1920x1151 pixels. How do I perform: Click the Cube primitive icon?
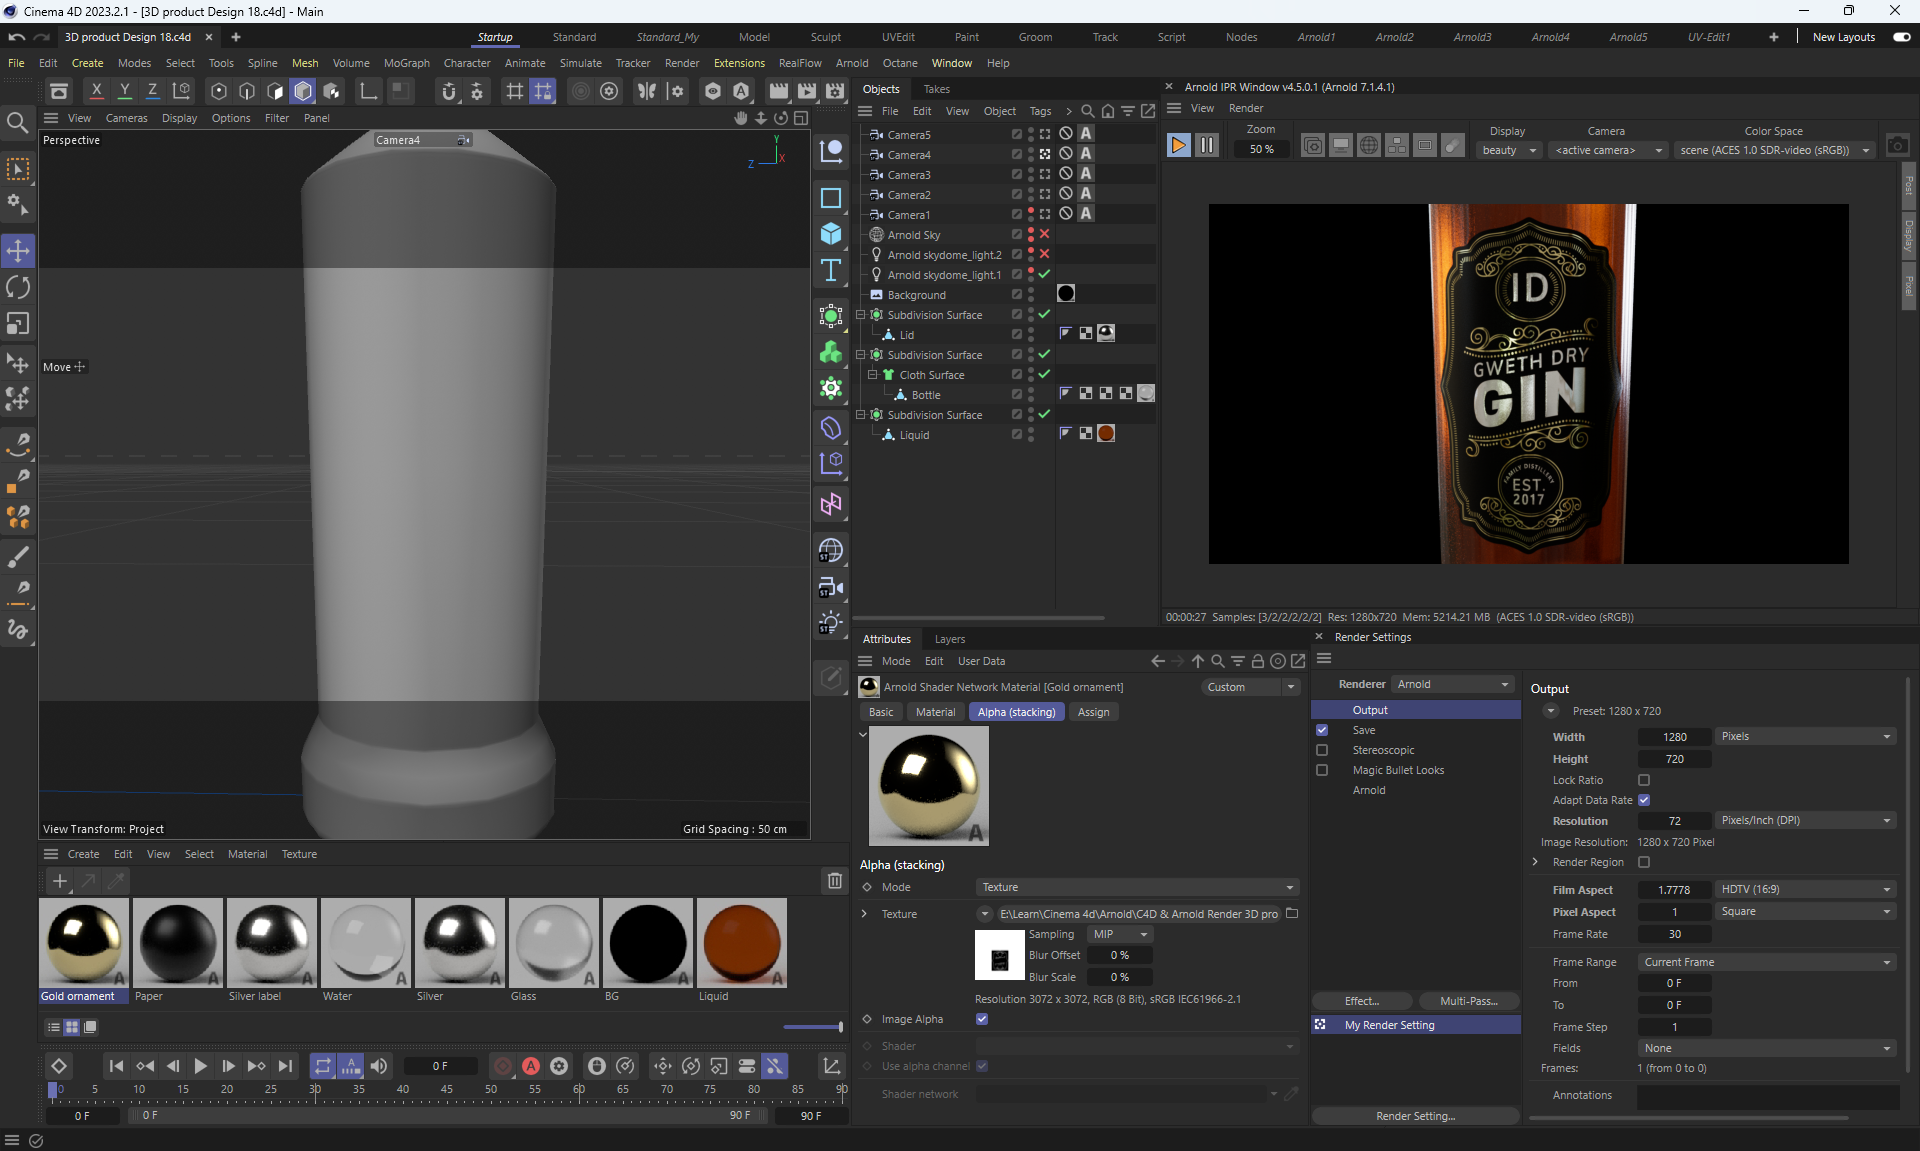(830, 234)
